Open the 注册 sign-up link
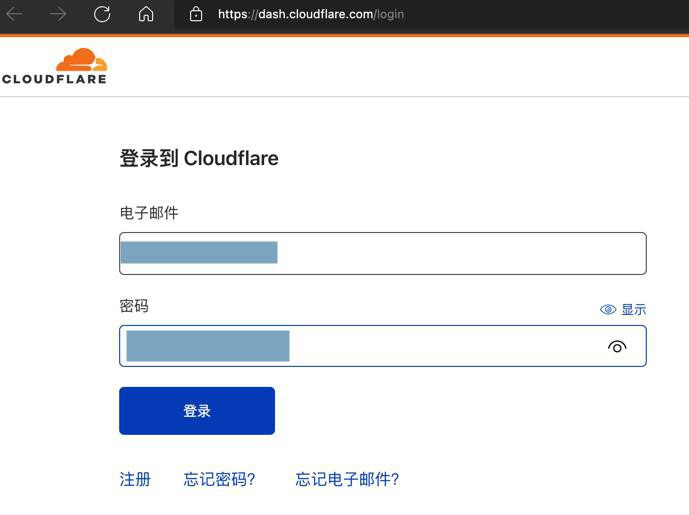 click(135, 479)
